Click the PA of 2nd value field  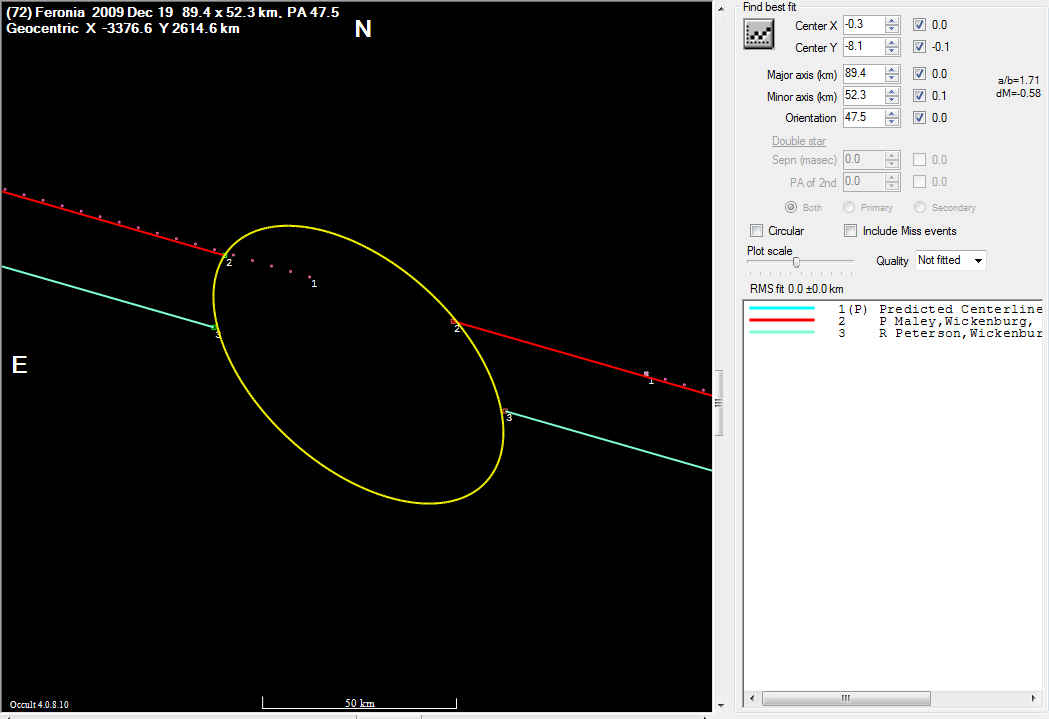(x=864, y=182)
